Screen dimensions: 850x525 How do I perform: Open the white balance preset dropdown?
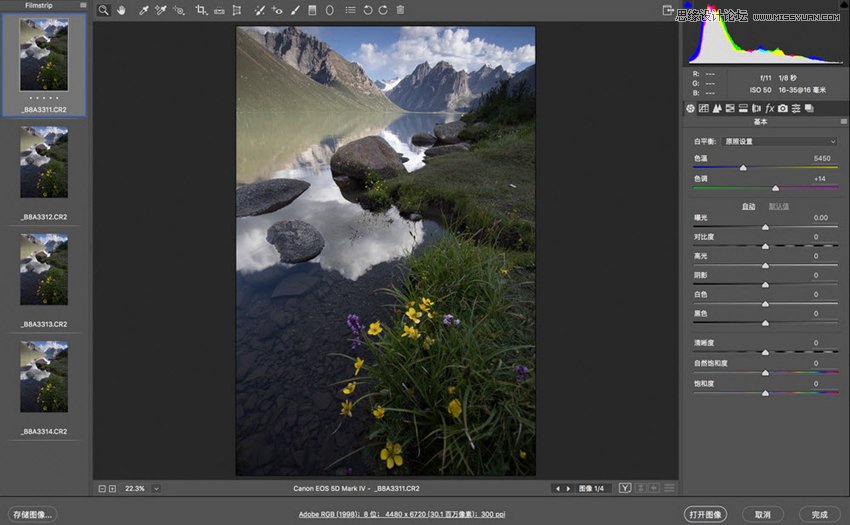click(x=779, y=141)
